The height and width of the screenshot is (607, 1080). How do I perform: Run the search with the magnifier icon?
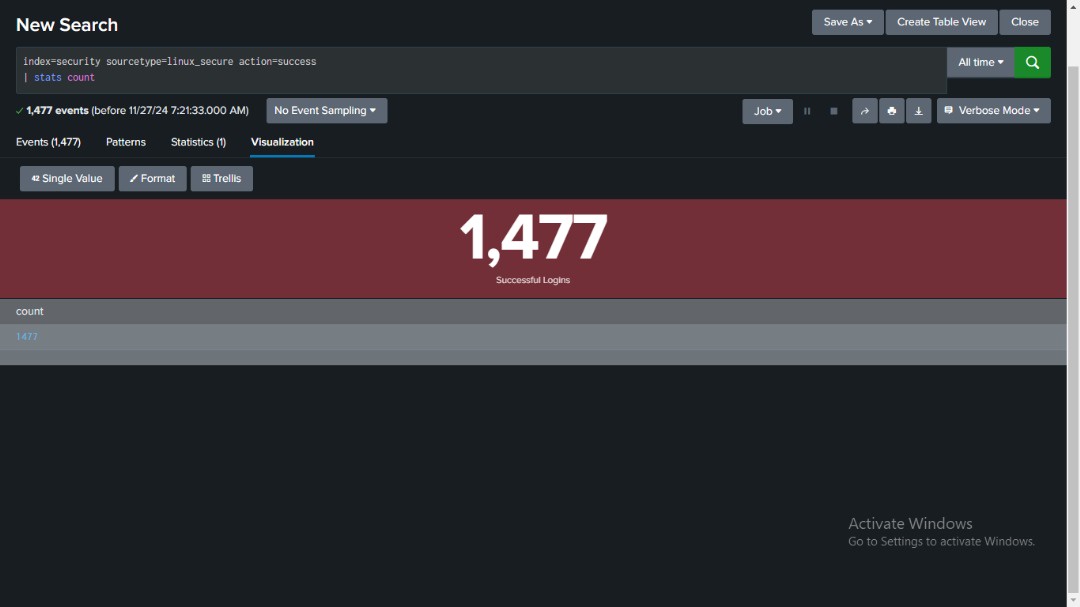pyautogui.click(x=1032, y=62)
